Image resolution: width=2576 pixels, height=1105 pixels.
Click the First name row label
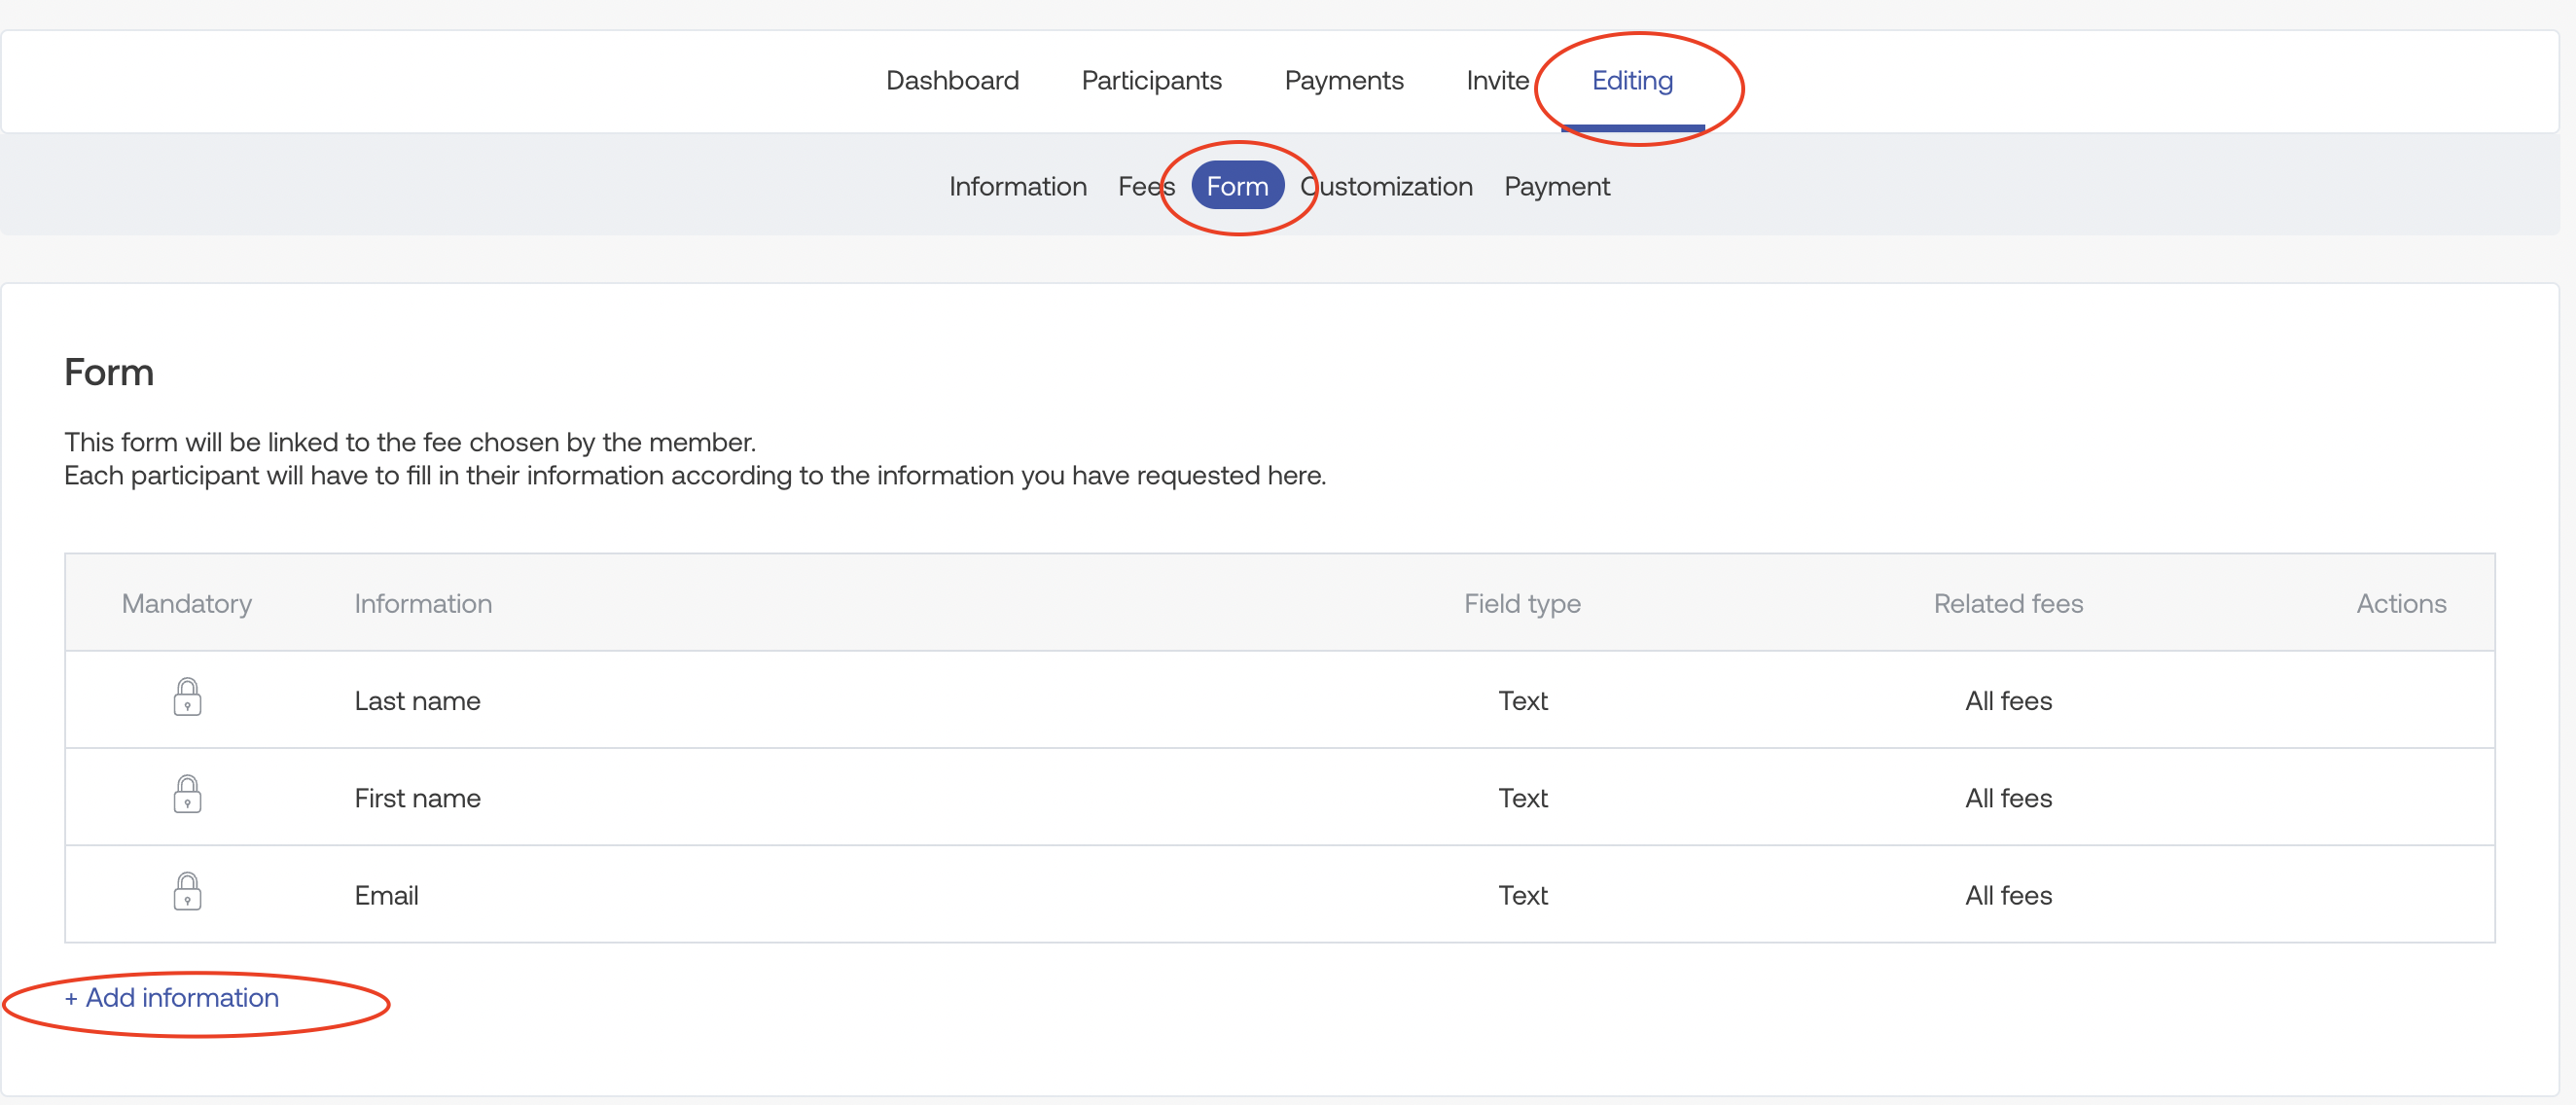point(417,798)
